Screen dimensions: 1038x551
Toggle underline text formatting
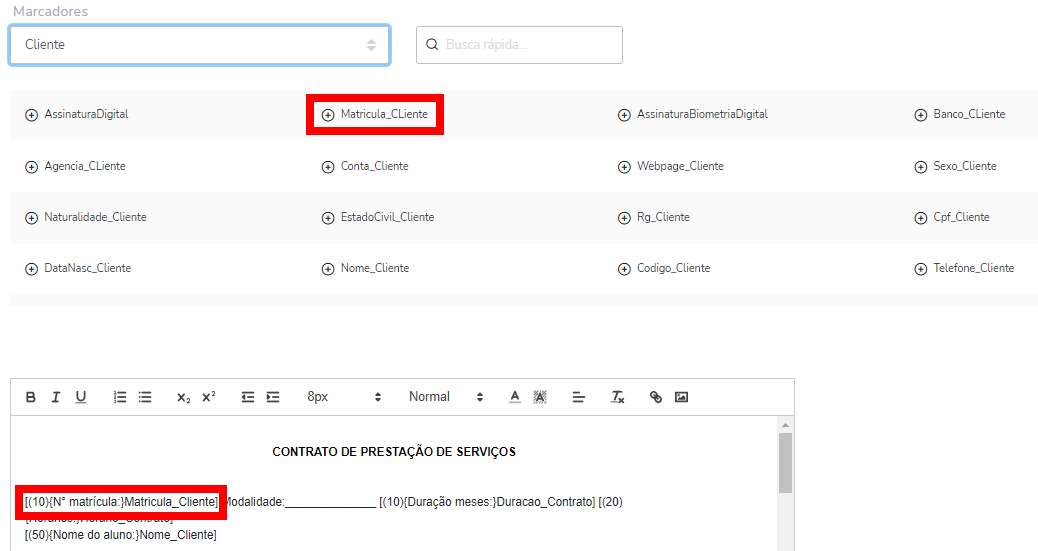(81, 397)
